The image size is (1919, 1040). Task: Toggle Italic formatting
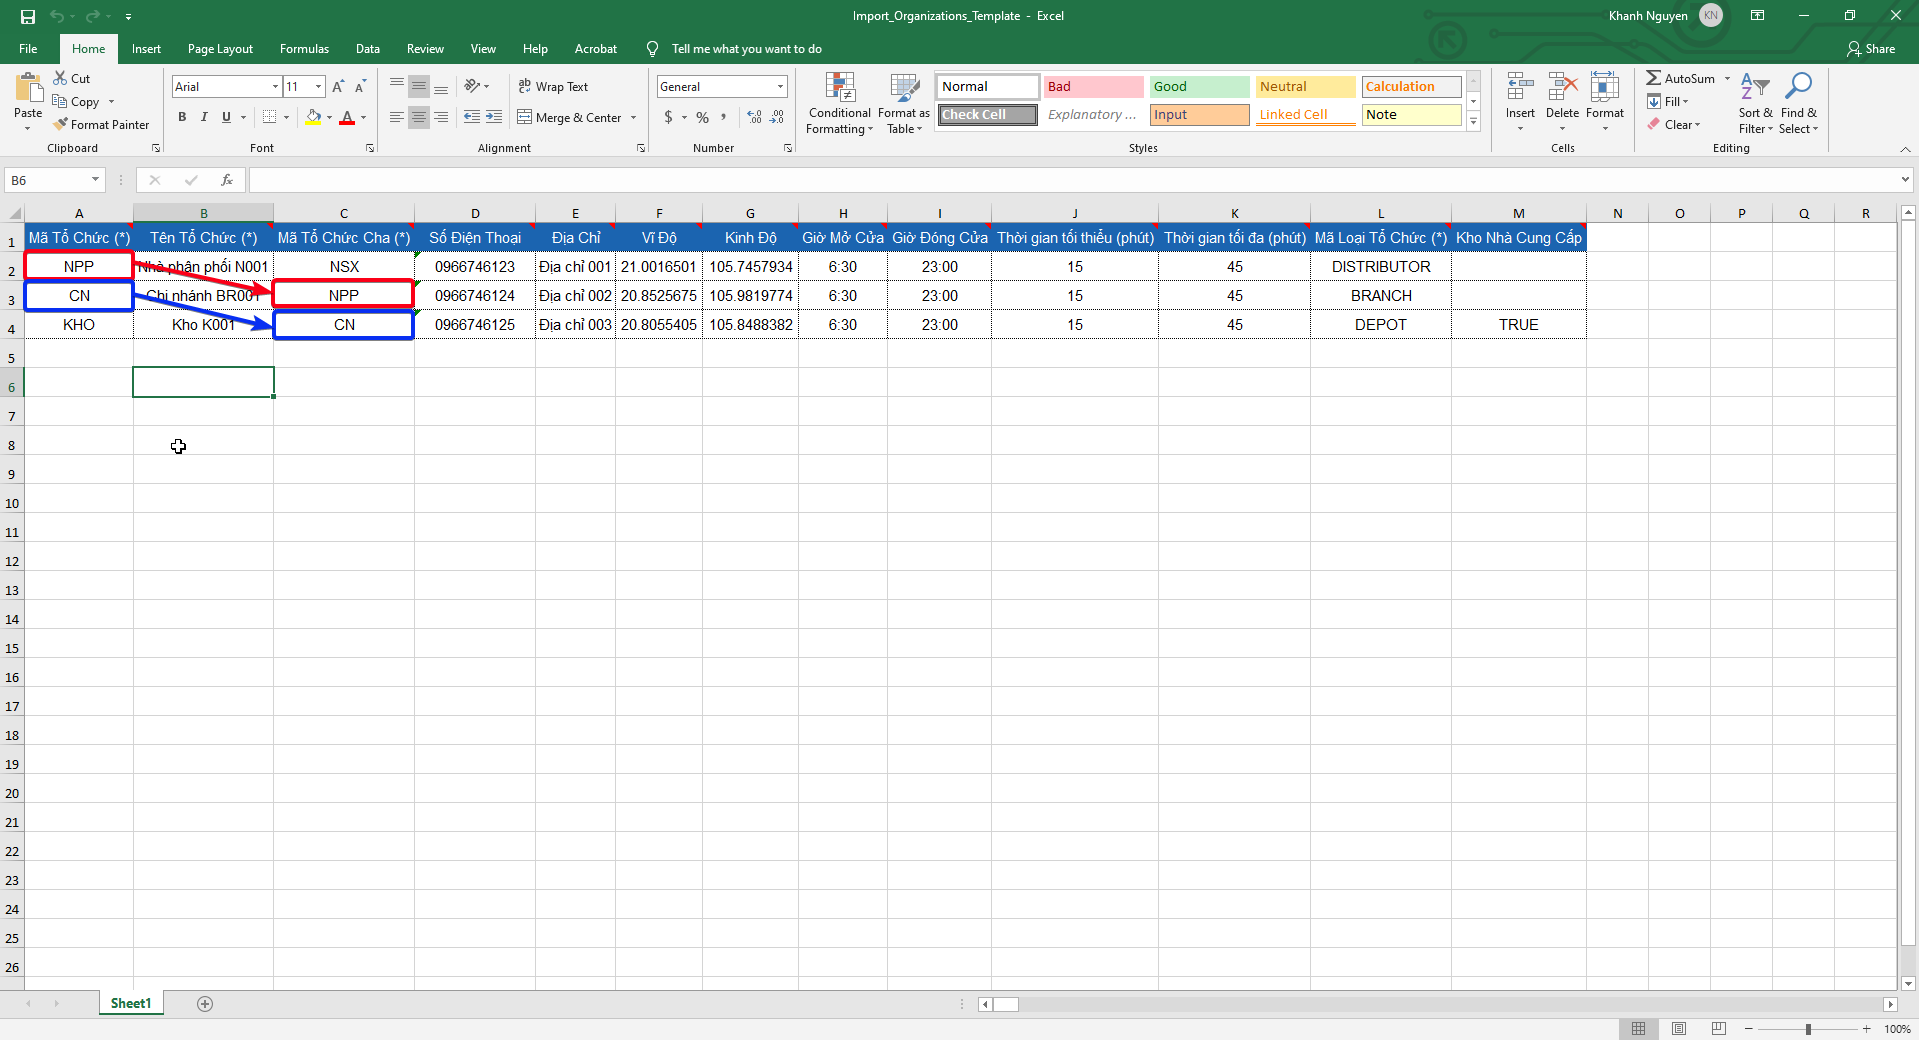coord(204,117)
